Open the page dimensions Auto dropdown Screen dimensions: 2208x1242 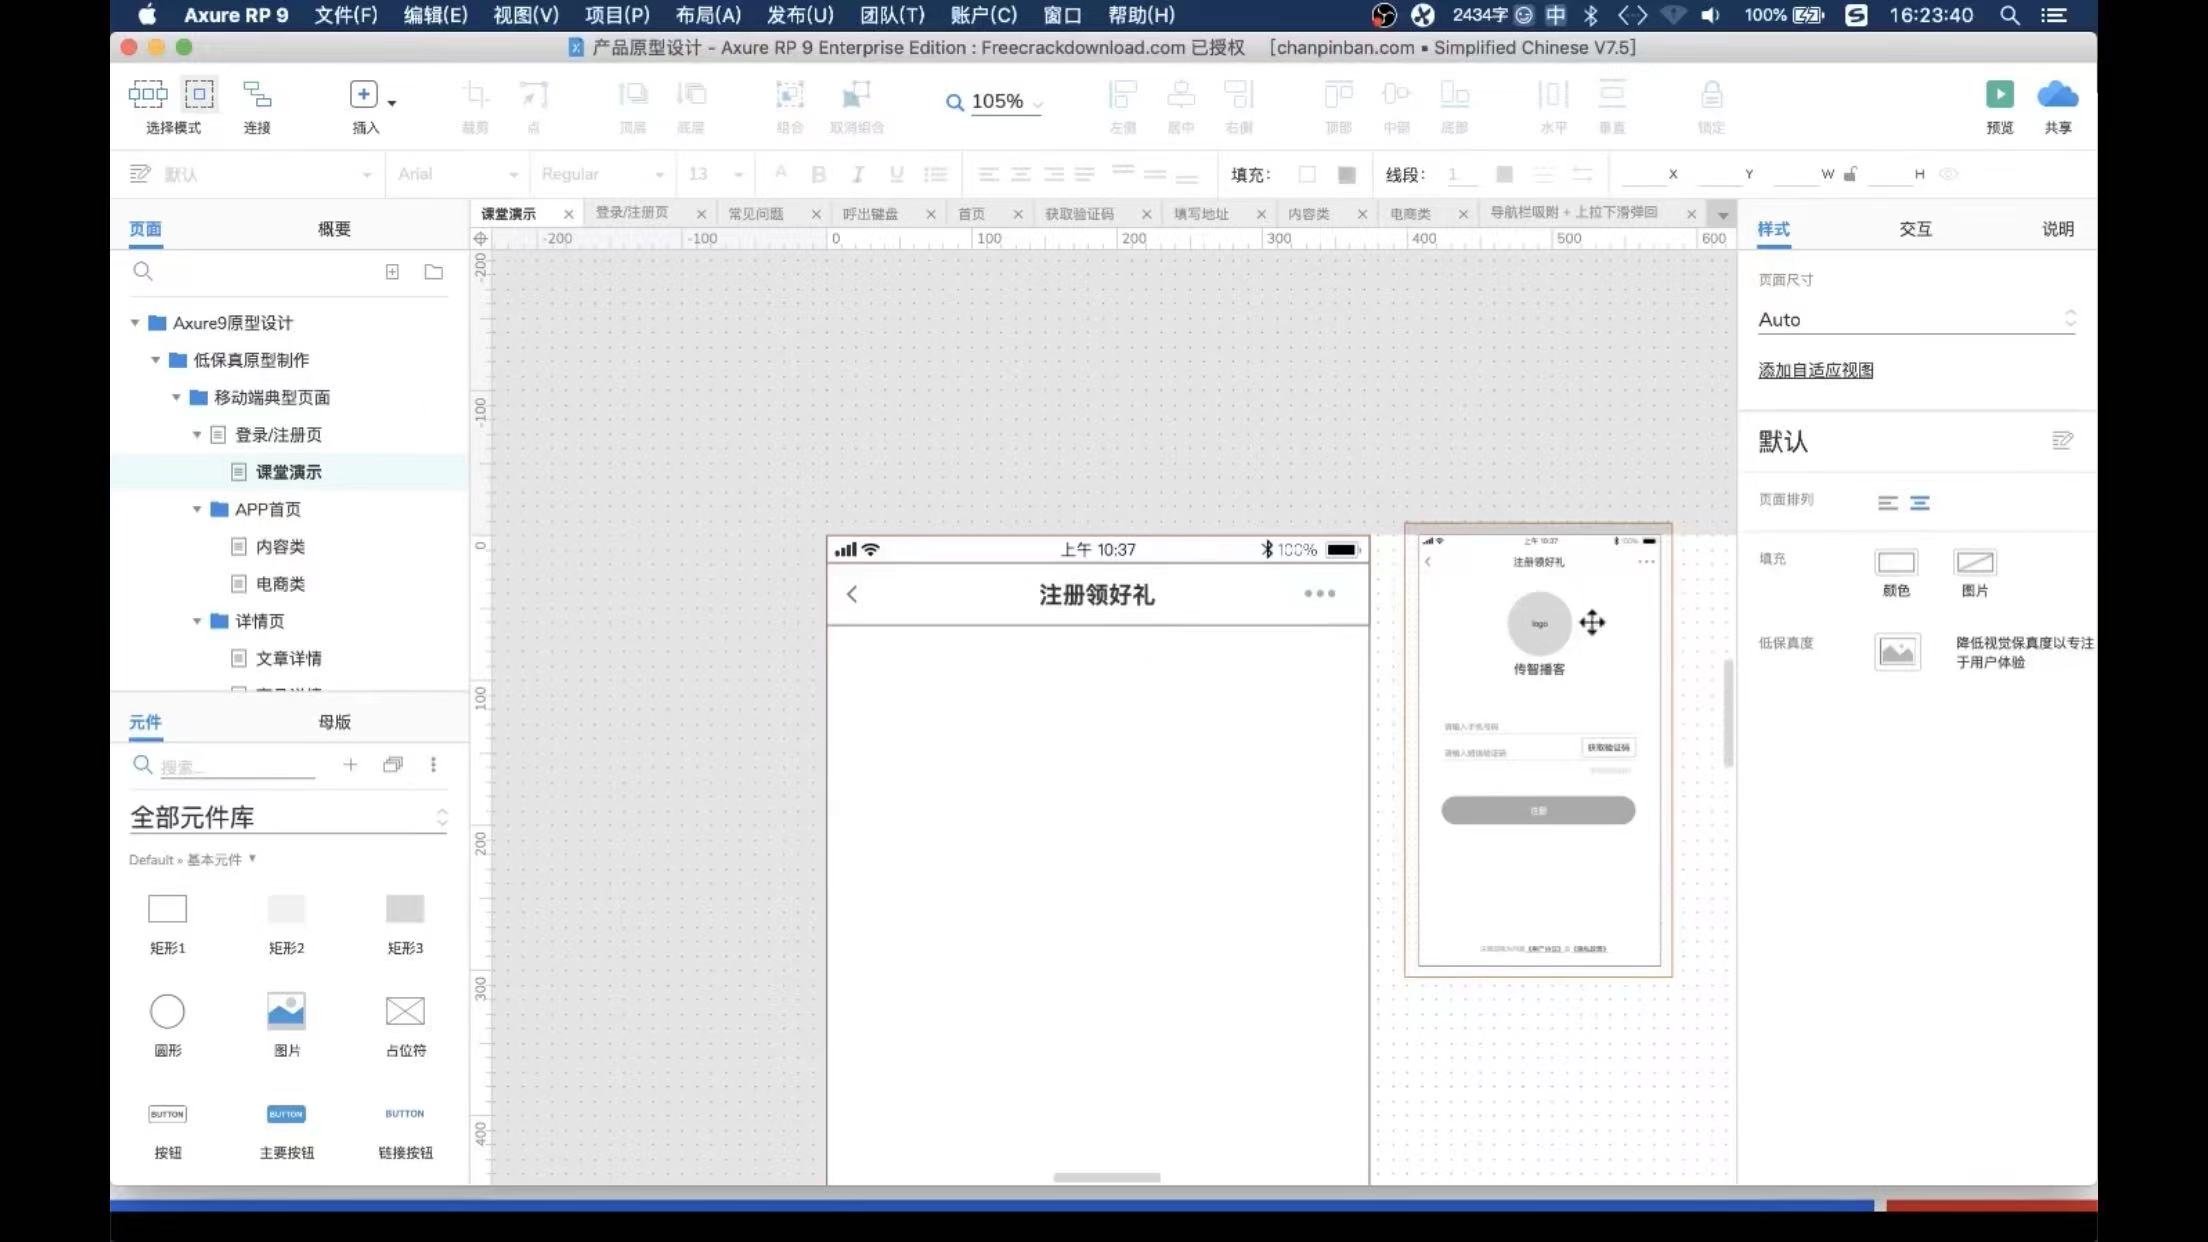pos(1915,320)
